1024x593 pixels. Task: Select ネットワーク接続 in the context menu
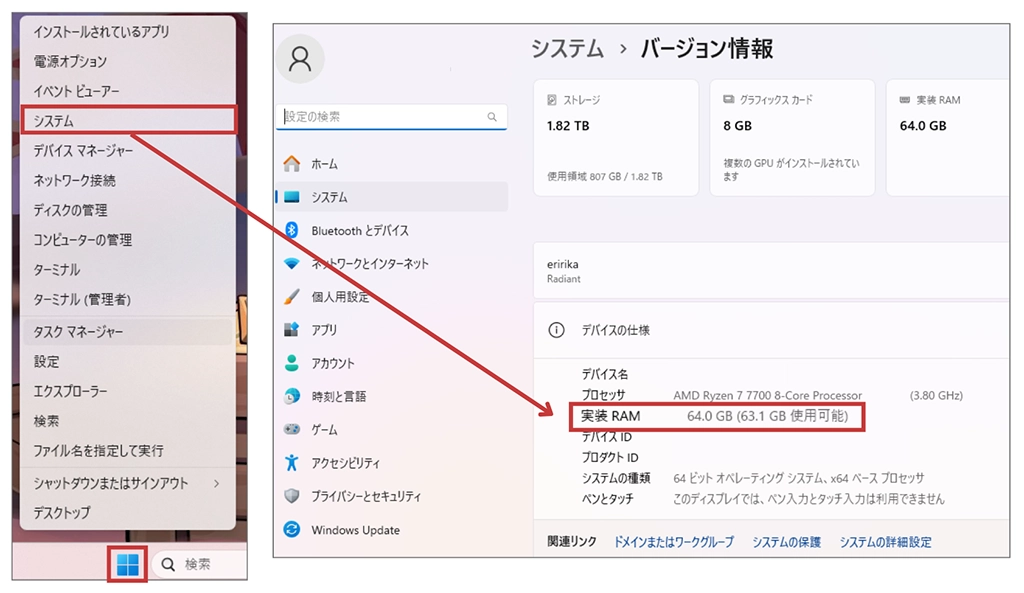coord(128,180)
